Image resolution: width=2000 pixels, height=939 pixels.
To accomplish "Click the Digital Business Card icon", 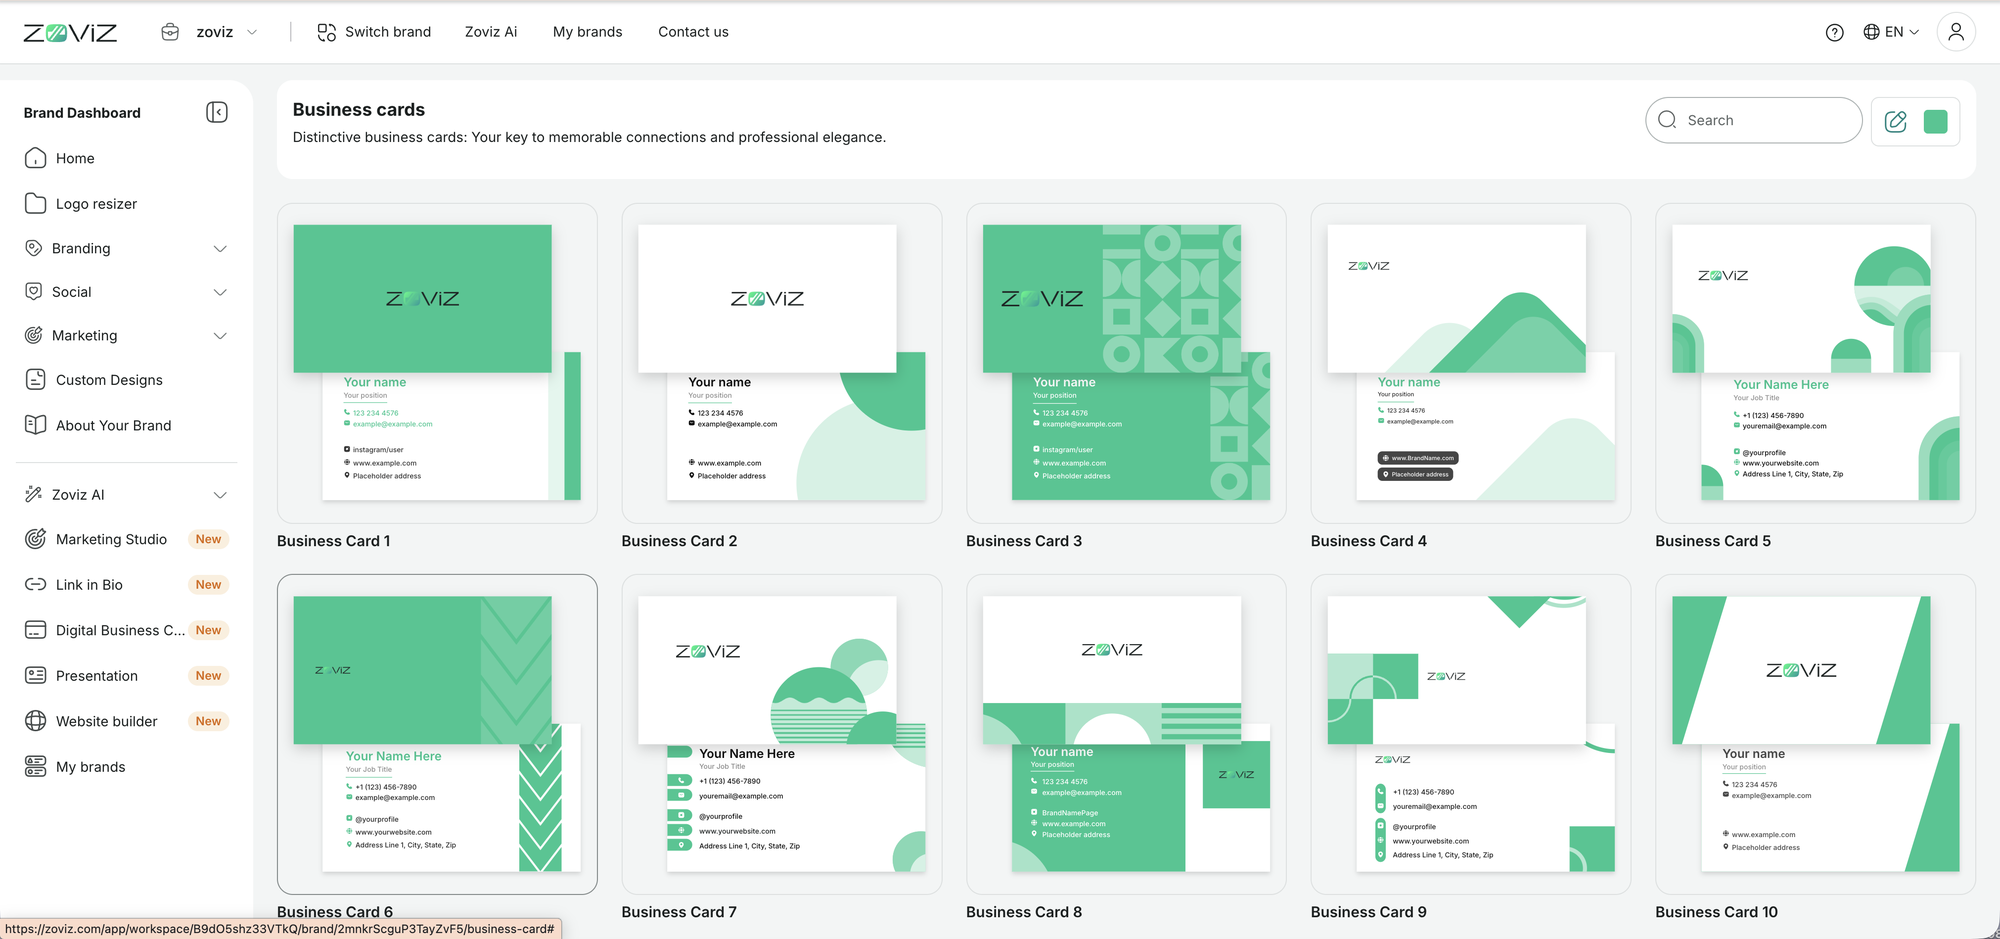I will (35, 630).
